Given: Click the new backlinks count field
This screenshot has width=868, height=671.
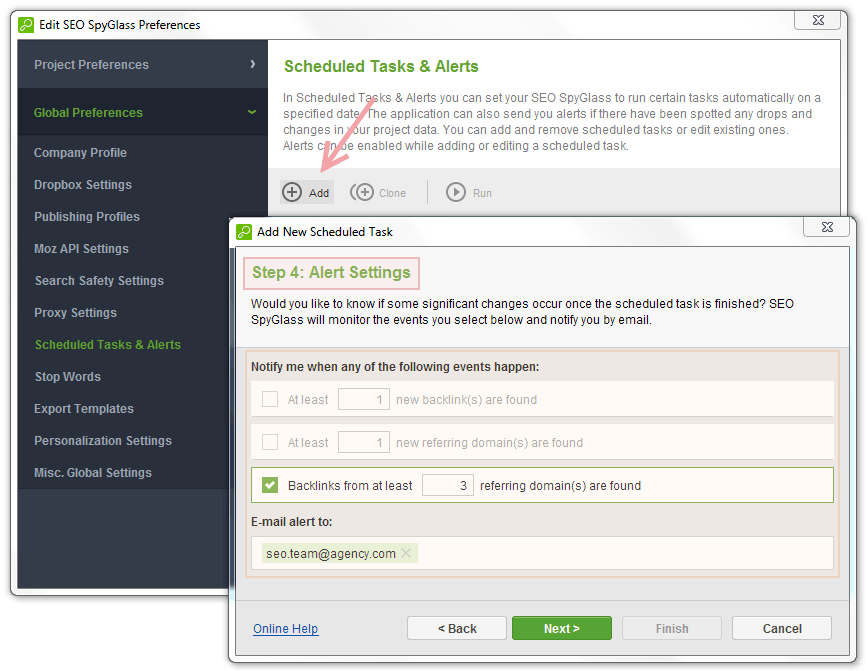Looking at the screenshot, I should 364,399.
